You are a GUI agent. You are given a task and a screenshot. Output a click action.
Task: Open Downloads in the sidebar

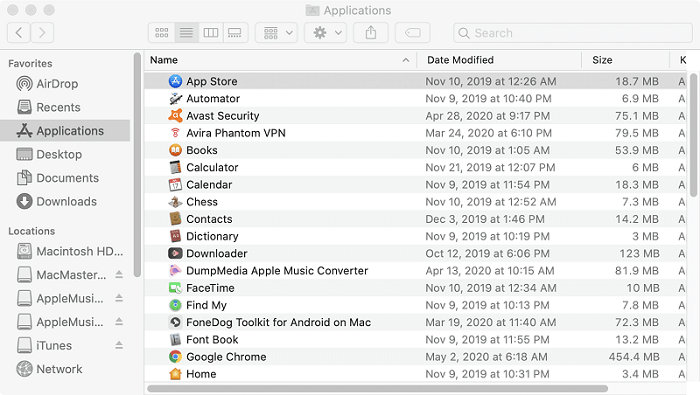coord(66,202)
